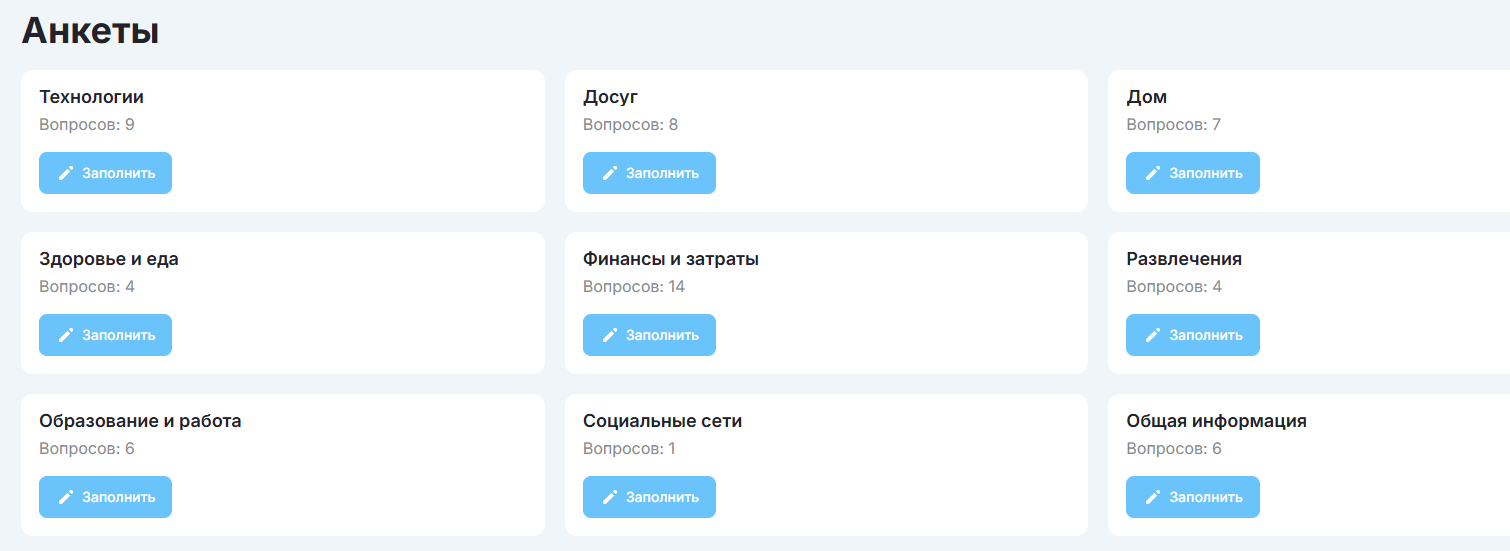Click the Здоровье и еда title
This screenshot has height=551, width=1510.
coord(109,259)
